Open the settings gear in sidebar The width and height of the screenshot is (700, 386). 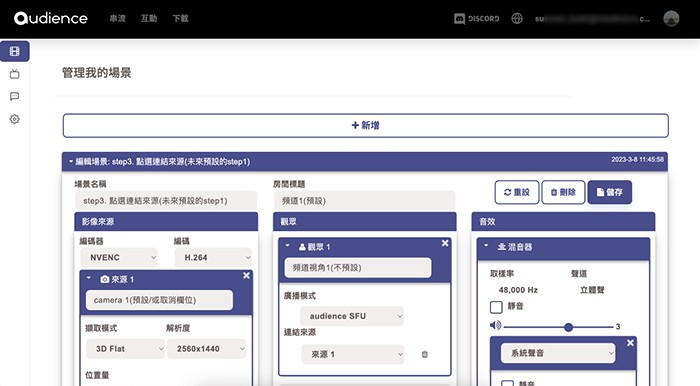[x=15, y=119]
